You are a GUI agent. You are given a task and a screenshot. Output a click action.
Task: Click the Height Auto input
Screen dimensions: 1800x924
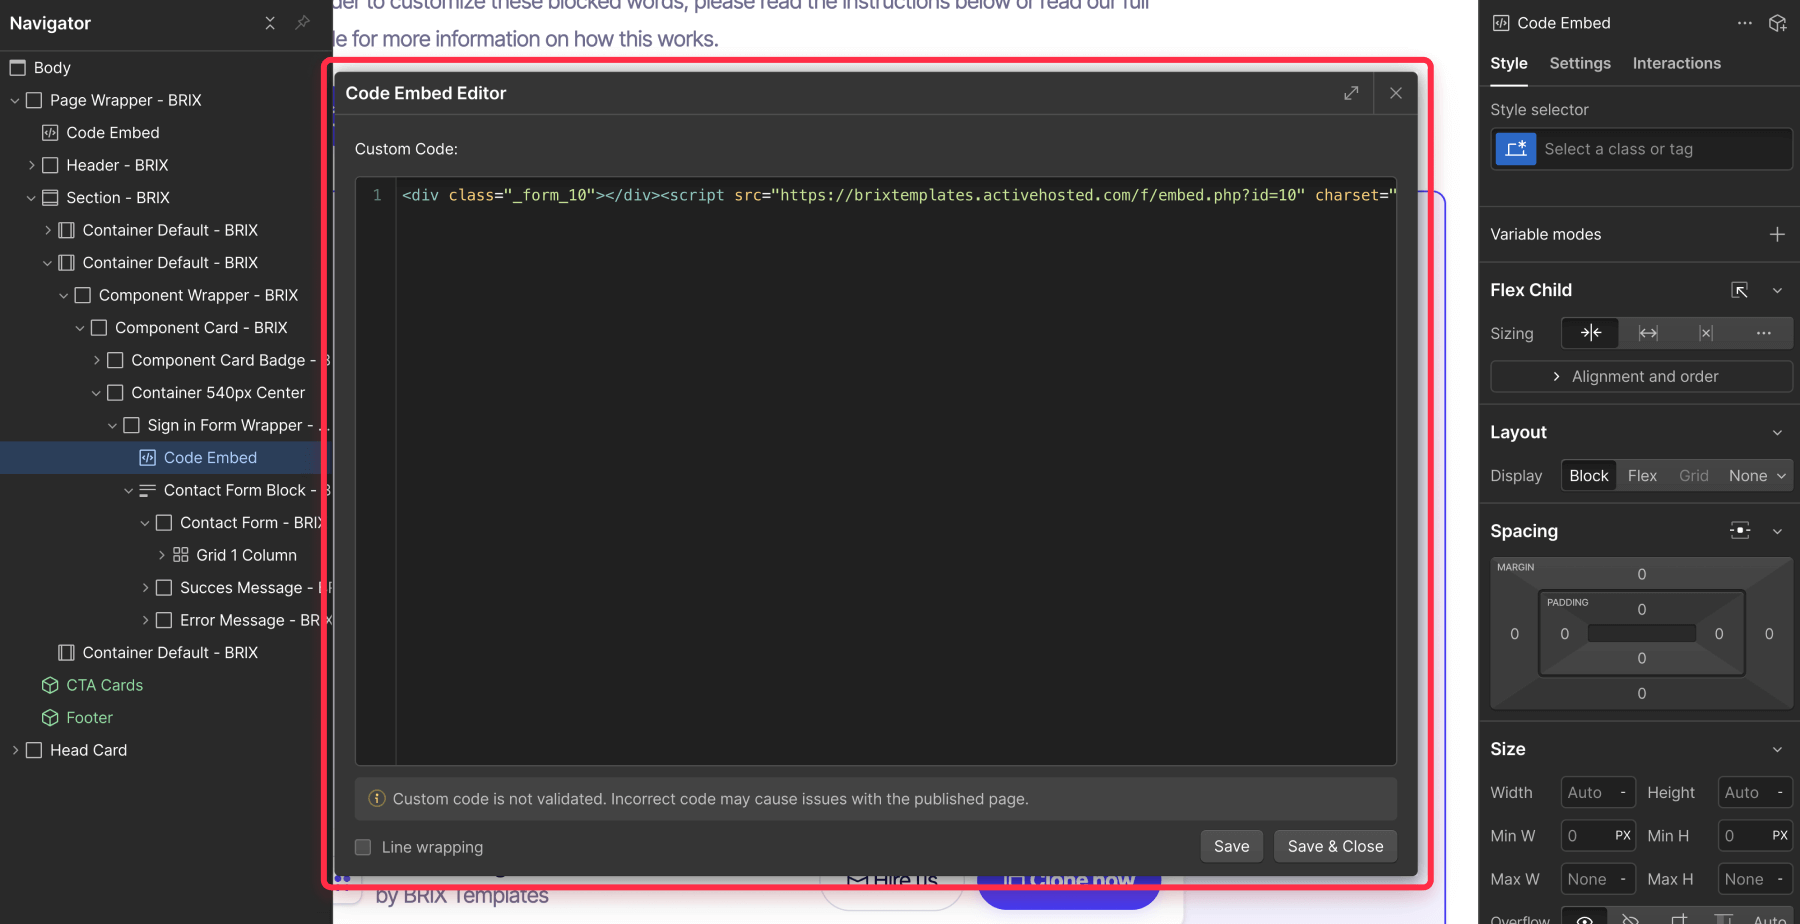tap(1755, 792)
